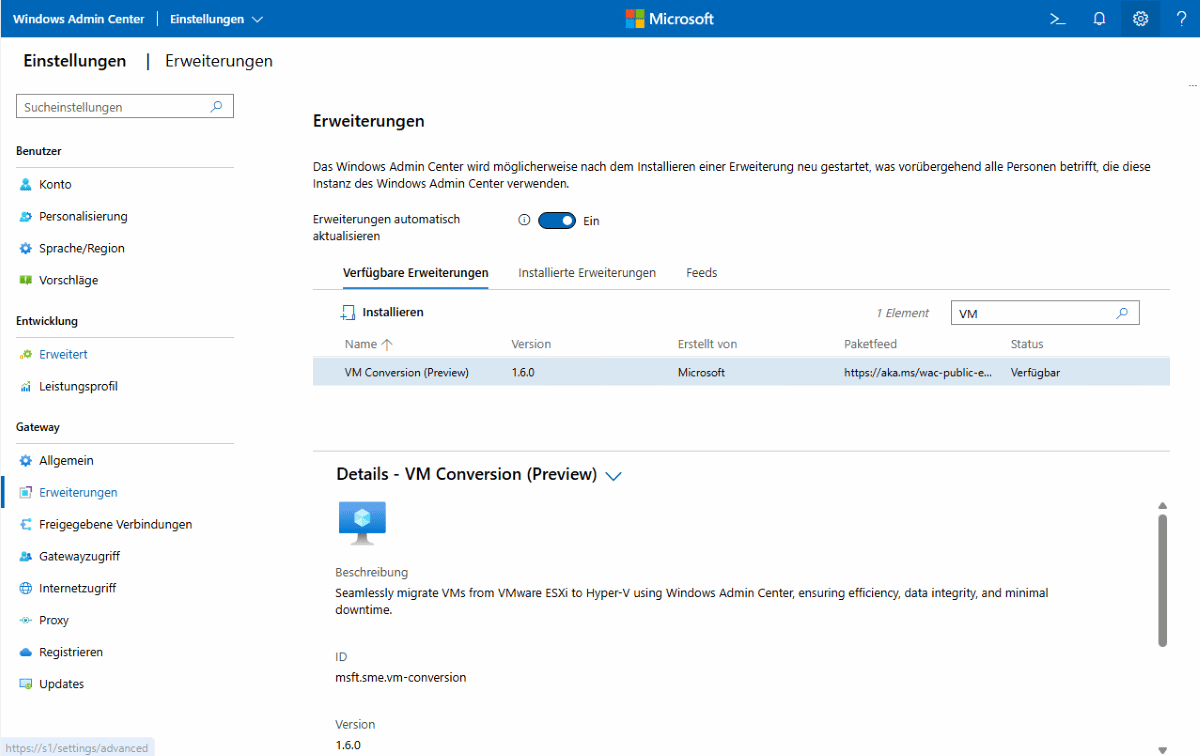Viewport: 1200px width, 756px height.
Task: Open Sprache/Region in the sidebar
Action: tap(81, 248)
